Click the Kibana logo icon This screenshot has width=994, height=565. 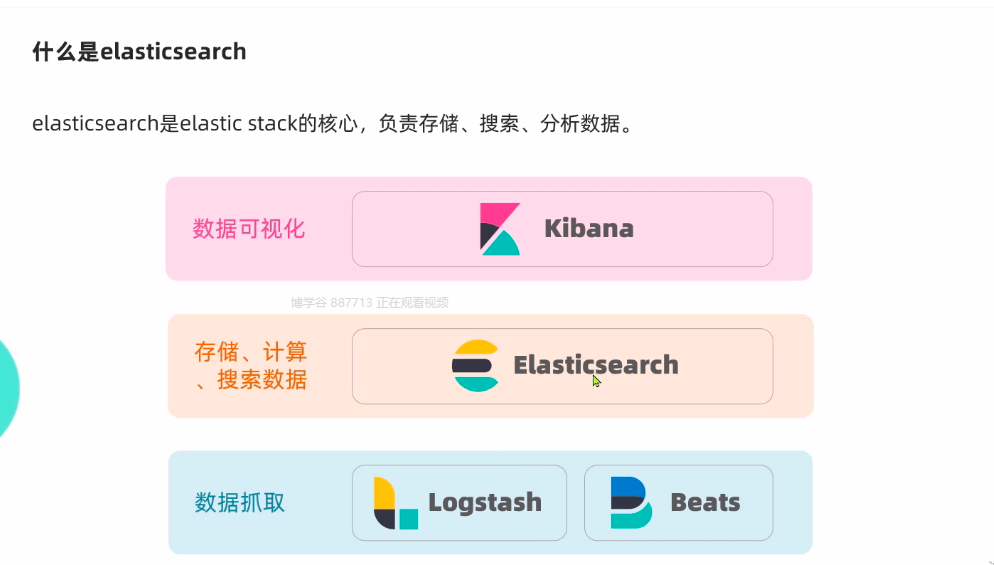click(x=500, y=229)
